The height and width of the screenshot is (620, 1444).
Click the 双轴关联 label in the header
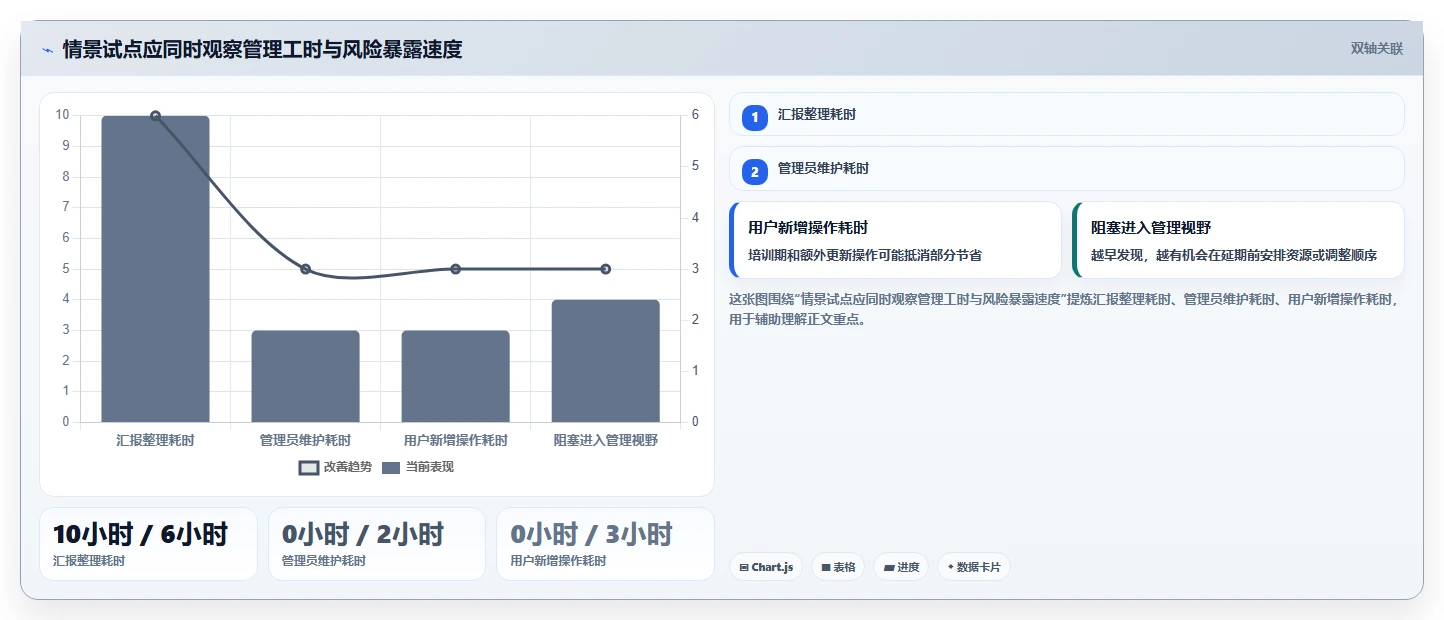[x=1377, y=49]
